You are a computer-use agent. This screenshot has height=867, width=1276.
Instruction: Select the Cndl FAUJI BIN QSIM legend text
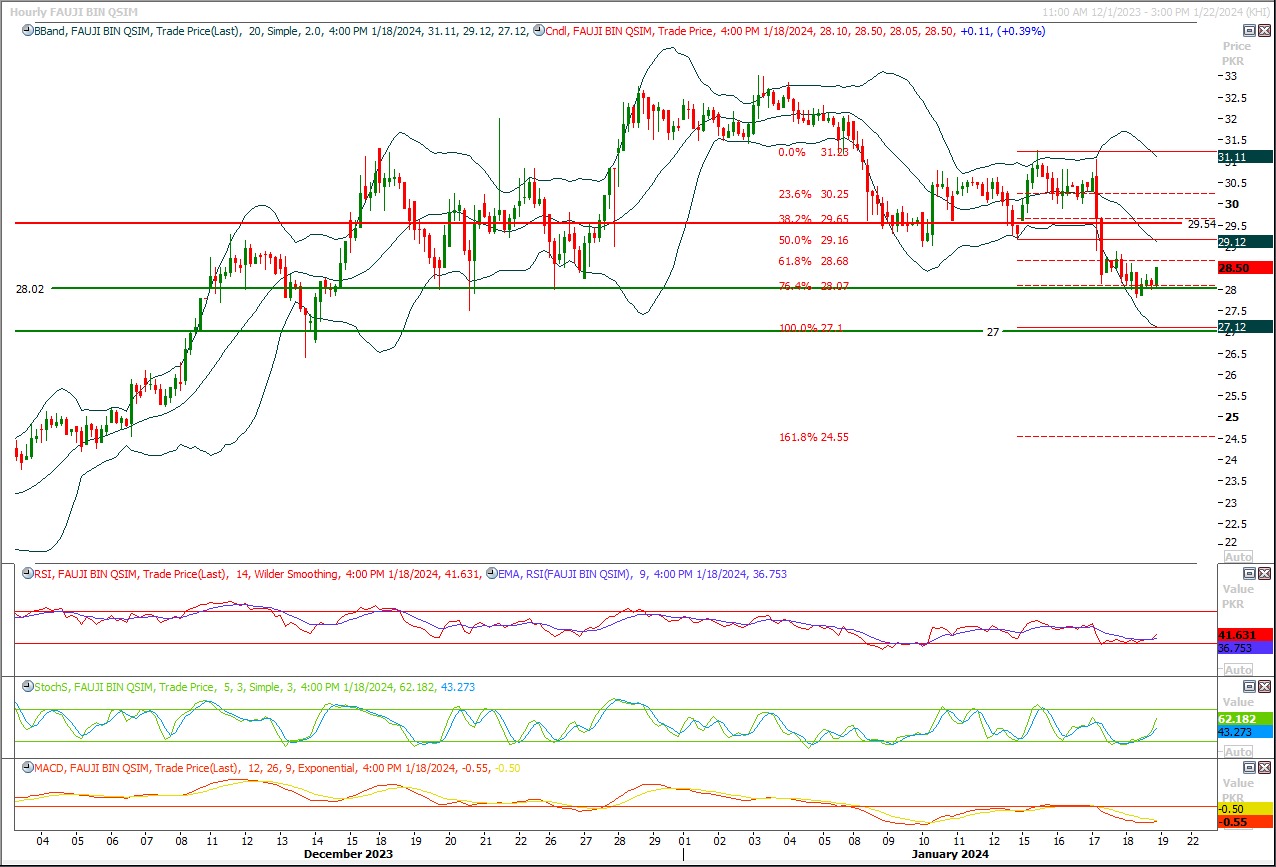(795, 31)
